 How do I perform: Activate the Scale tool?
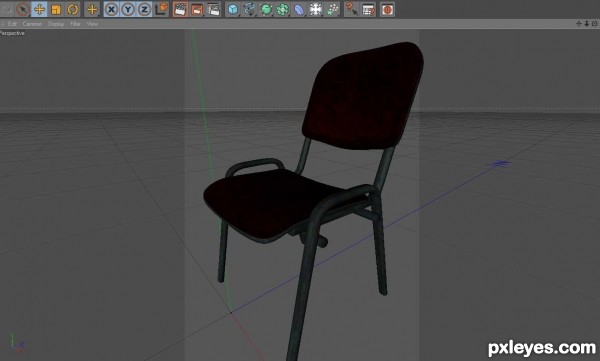point(56,9)
